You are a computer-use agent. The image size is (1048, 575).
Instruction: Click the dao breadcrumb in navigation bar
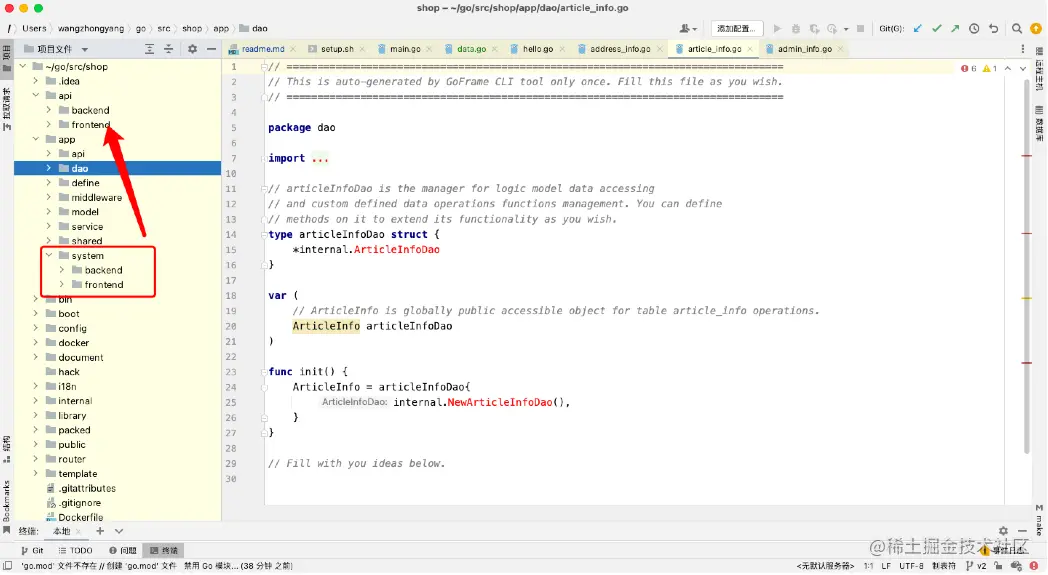(x=254, y=29)
